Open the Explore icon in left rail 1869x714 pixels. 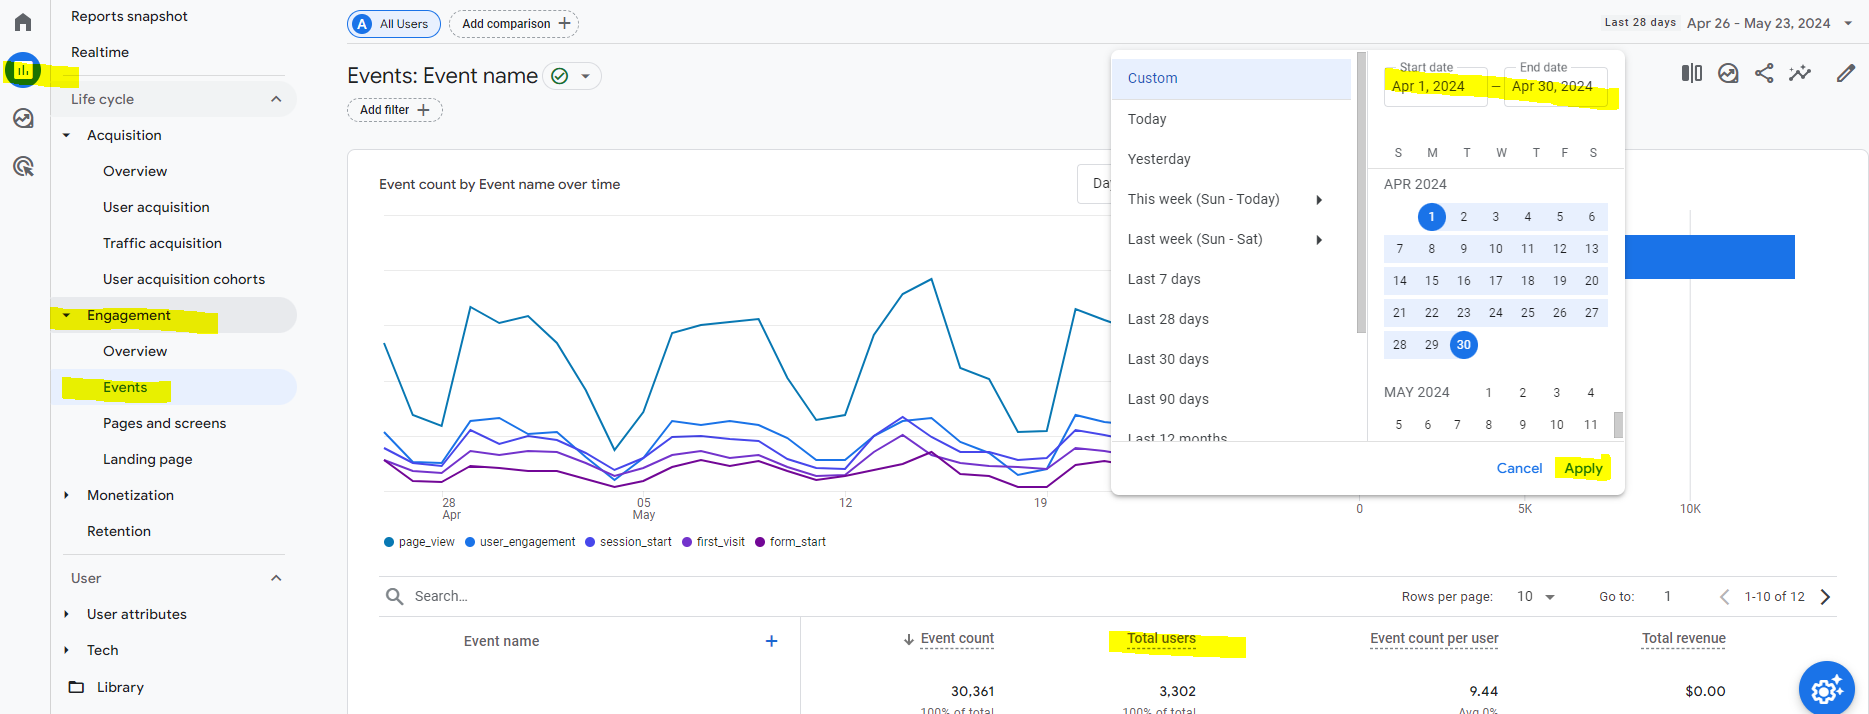coord(23,118)
